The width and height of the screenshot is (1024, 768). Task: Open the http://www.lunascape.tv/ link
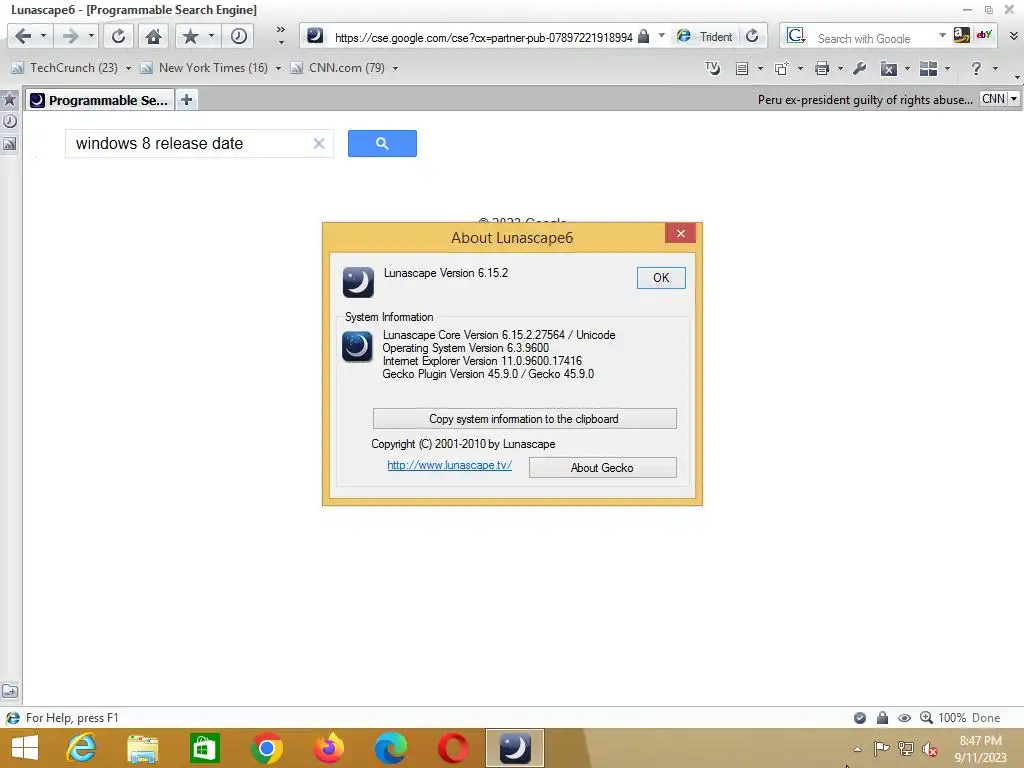[x=449, y=465]
